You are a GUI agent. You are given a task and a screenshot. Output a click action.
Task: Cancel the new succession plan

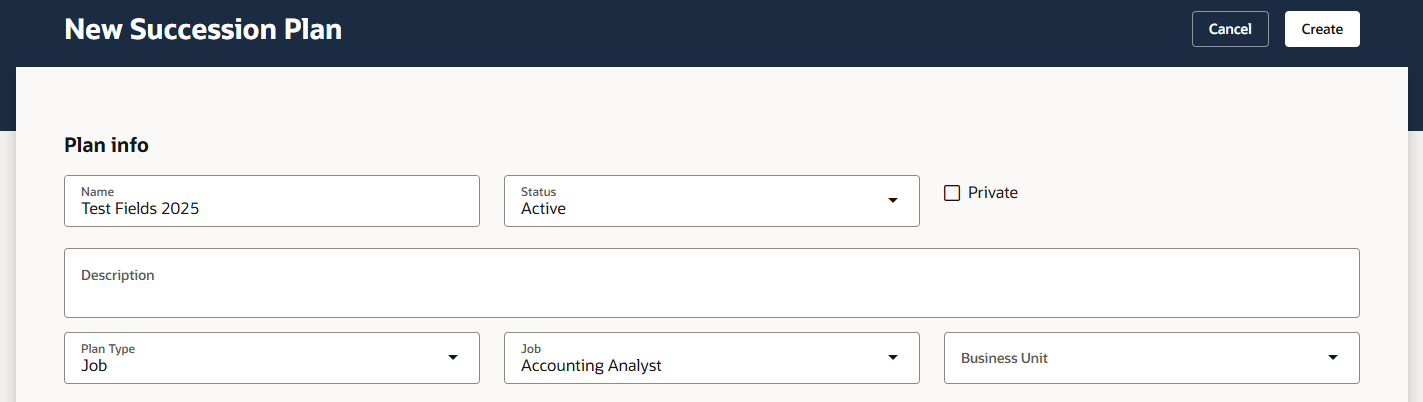point(1230,29)
